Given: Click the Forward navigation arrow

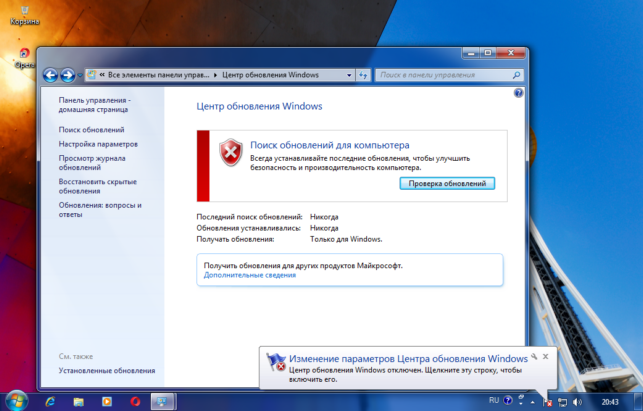Looking at the screenshot, I should click(68, 75).
